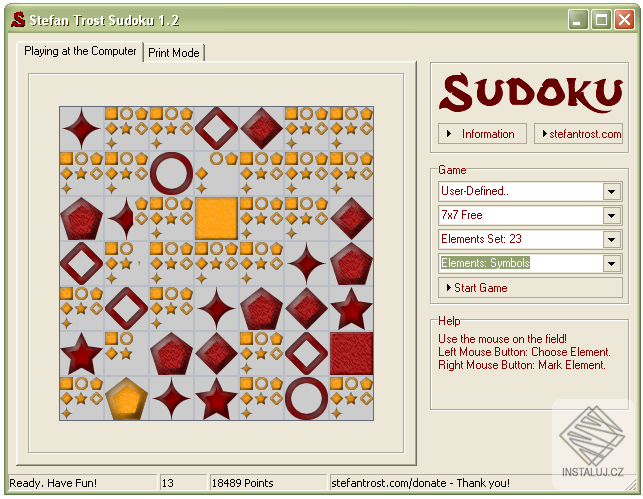Click the candidates cell in row 4, column 4
Image resolution: width=643 pixels, height=499 pixels.
click(x=217, y=264)
